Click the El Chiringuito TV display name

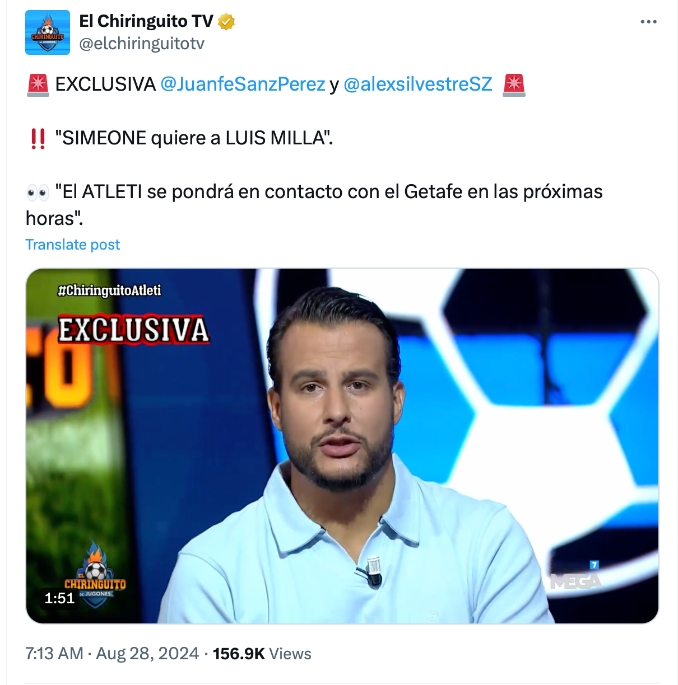point(146,21)
